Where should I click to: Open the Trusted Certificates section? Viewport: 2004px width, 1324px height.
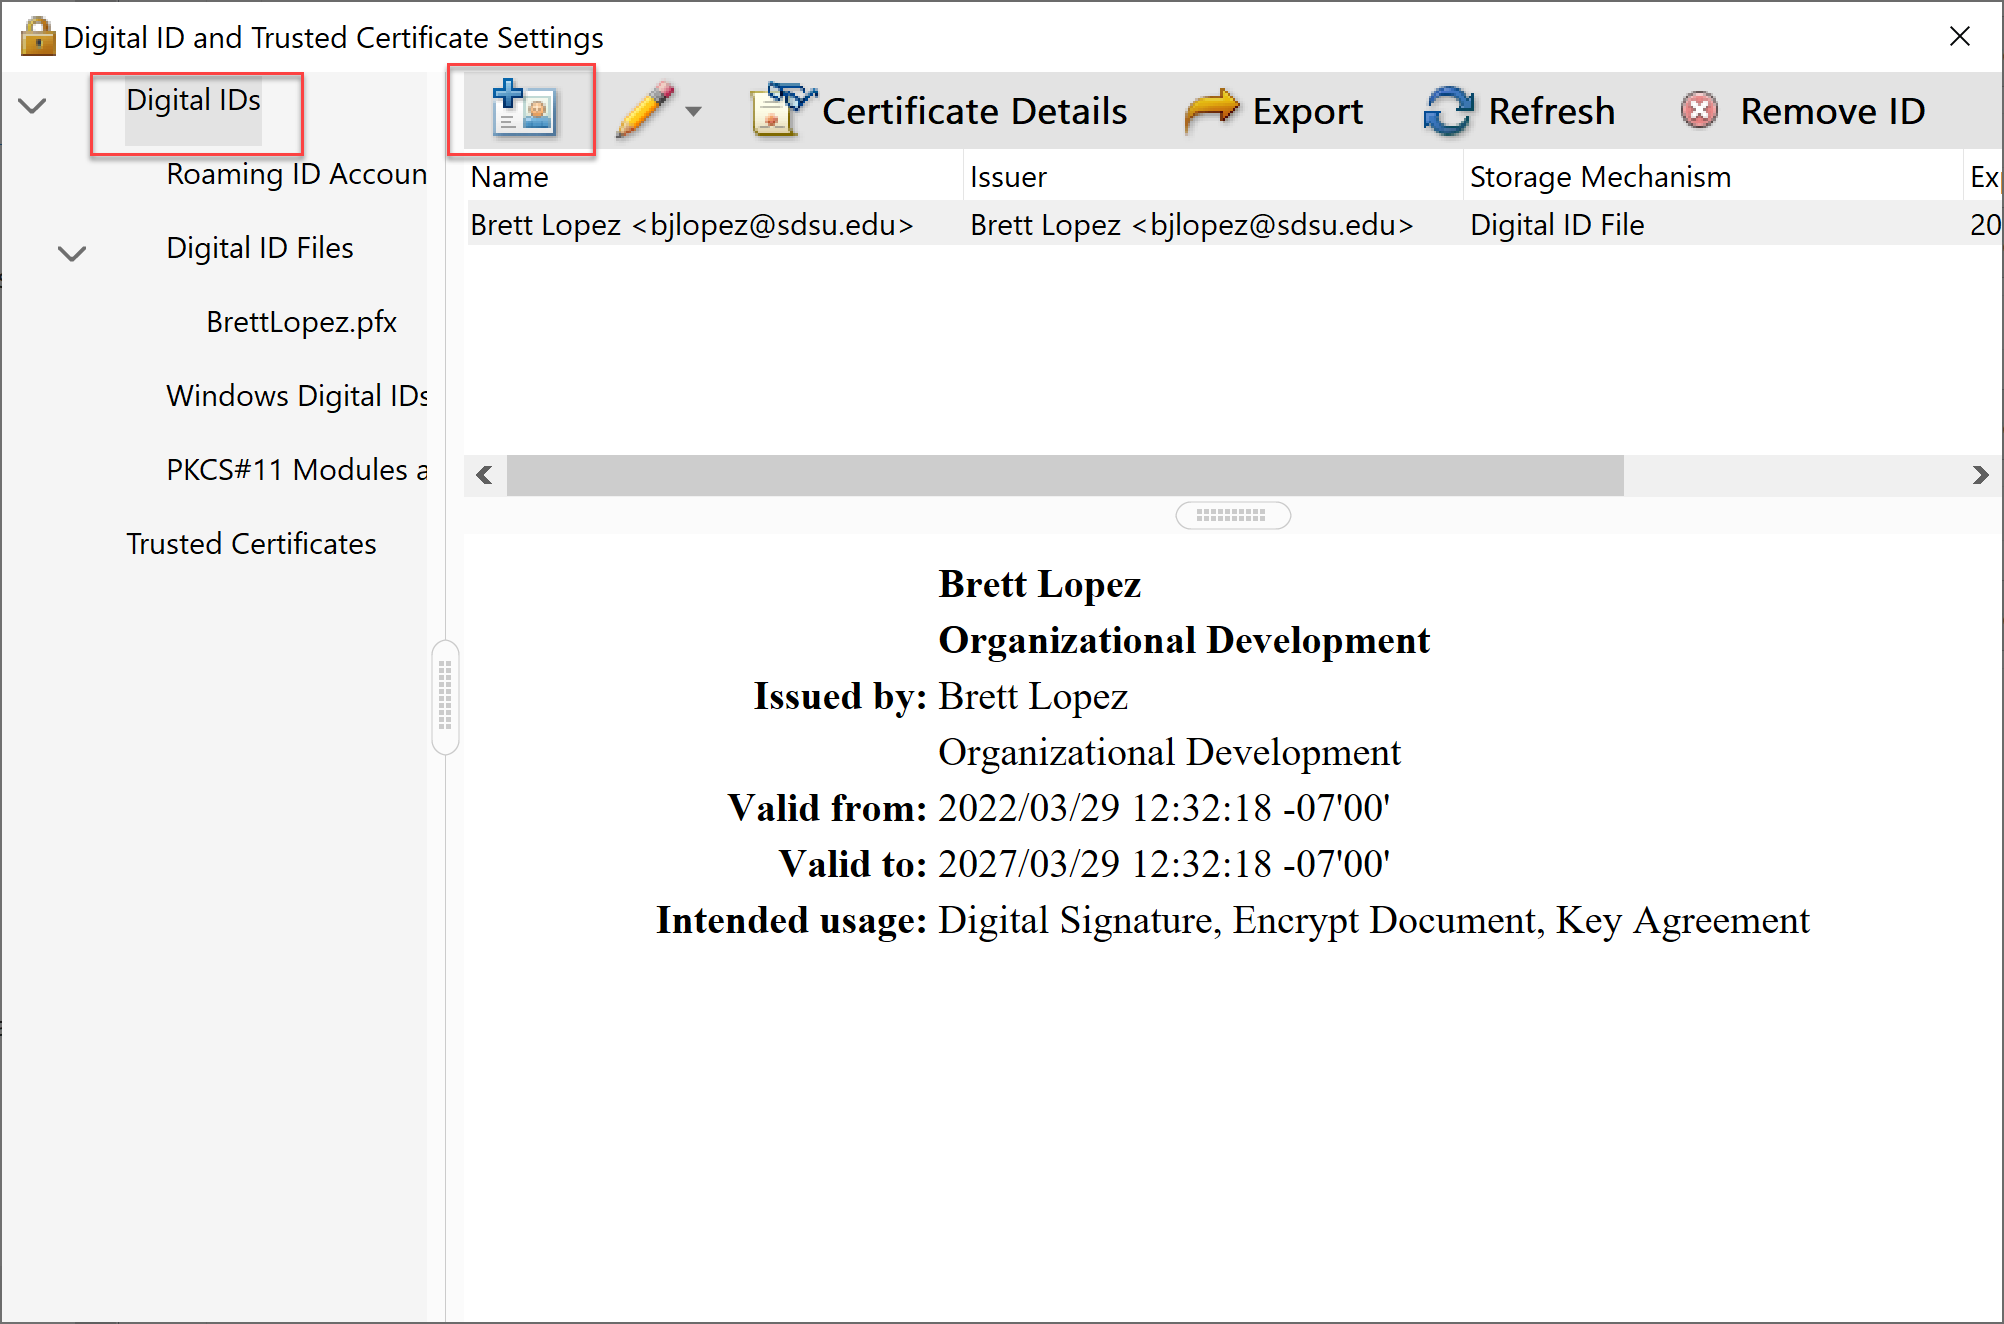tap(251, 544)
